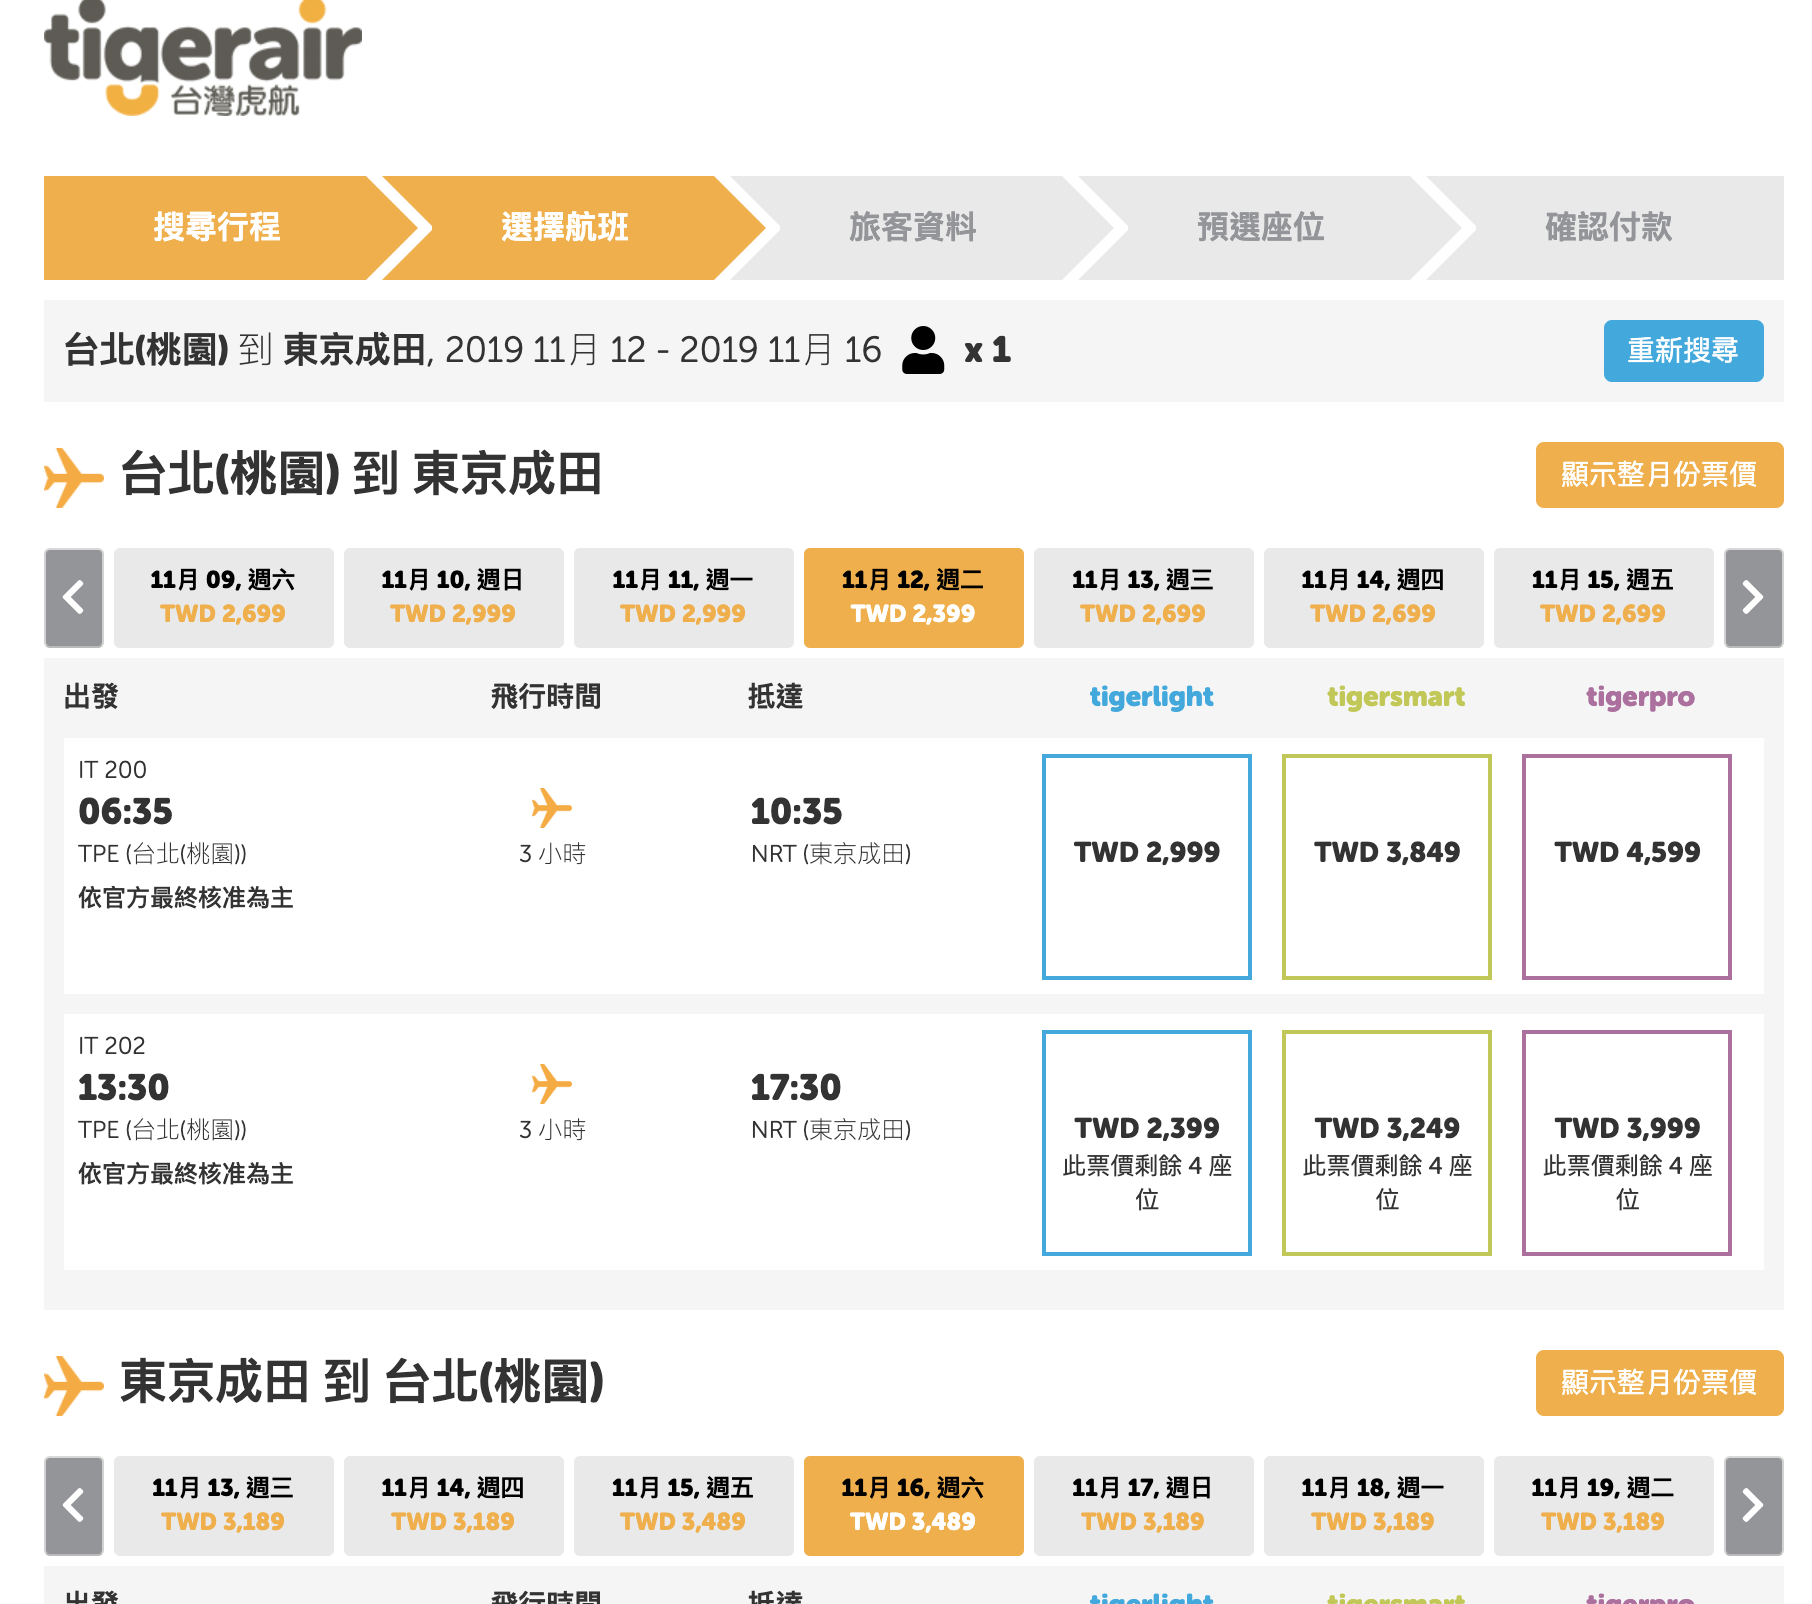Click flight number IT 200
The image size is (1812, 1604).
pyautogui.click(x=112, y=770)
